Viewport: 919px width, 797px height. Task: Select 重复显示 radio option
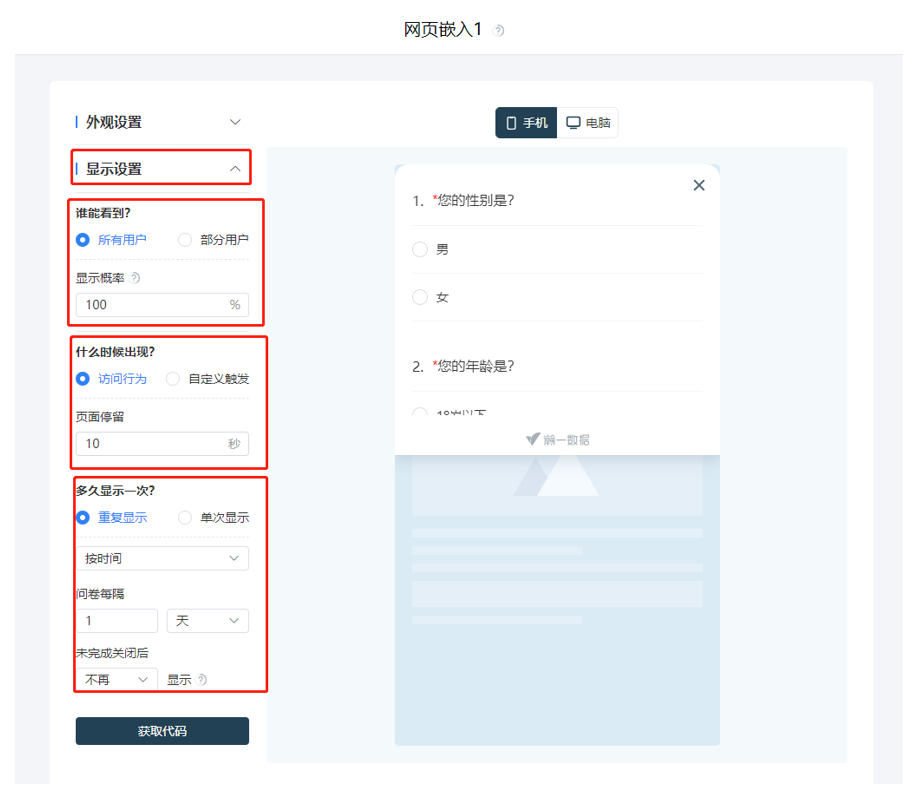[111, 517]
